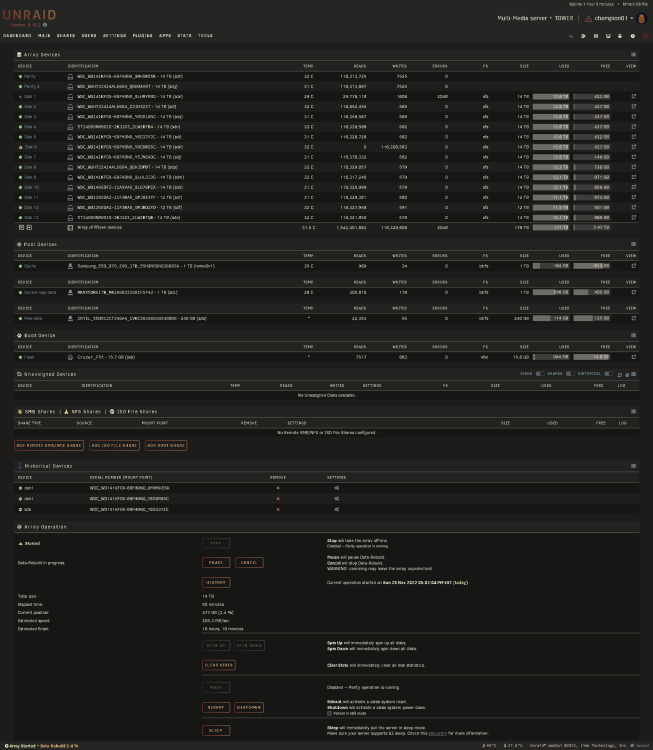
Task: Toggle the Array Devices view mode icon
Action: [x=633, y=55]
